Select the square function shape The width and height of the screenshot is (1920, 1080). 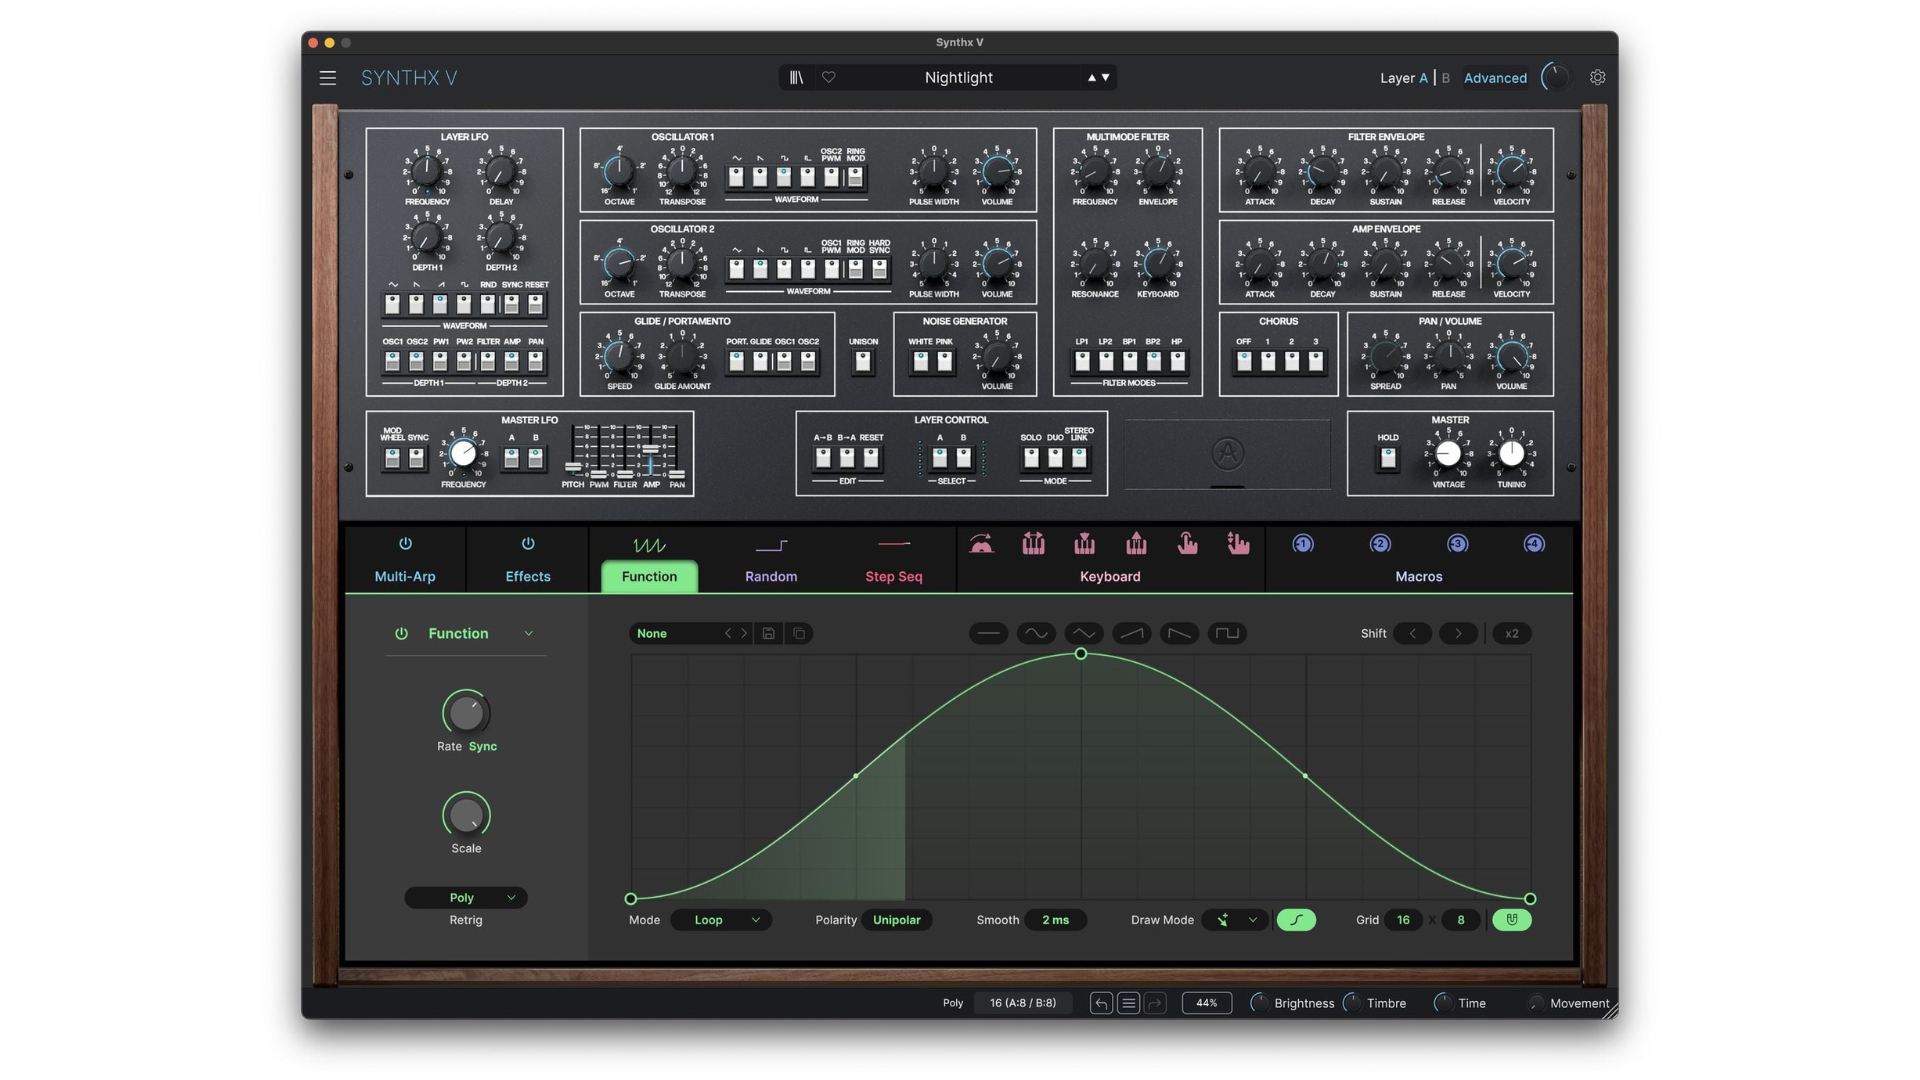tap(1227, 633)
